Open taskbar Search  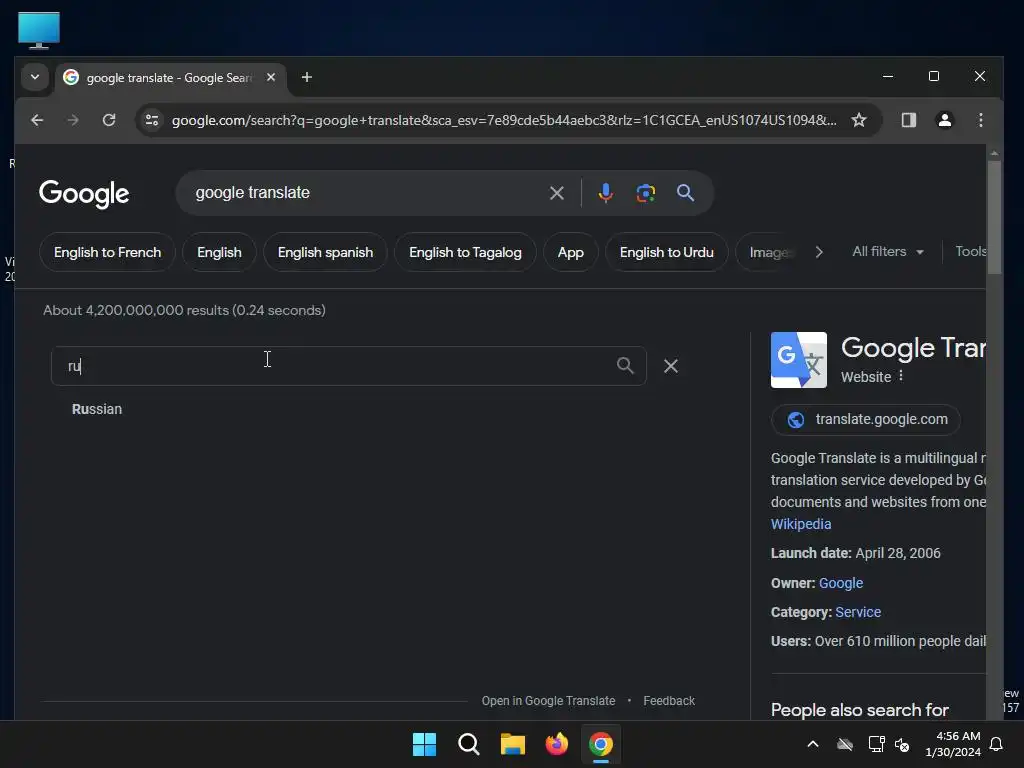pos(469,744)
